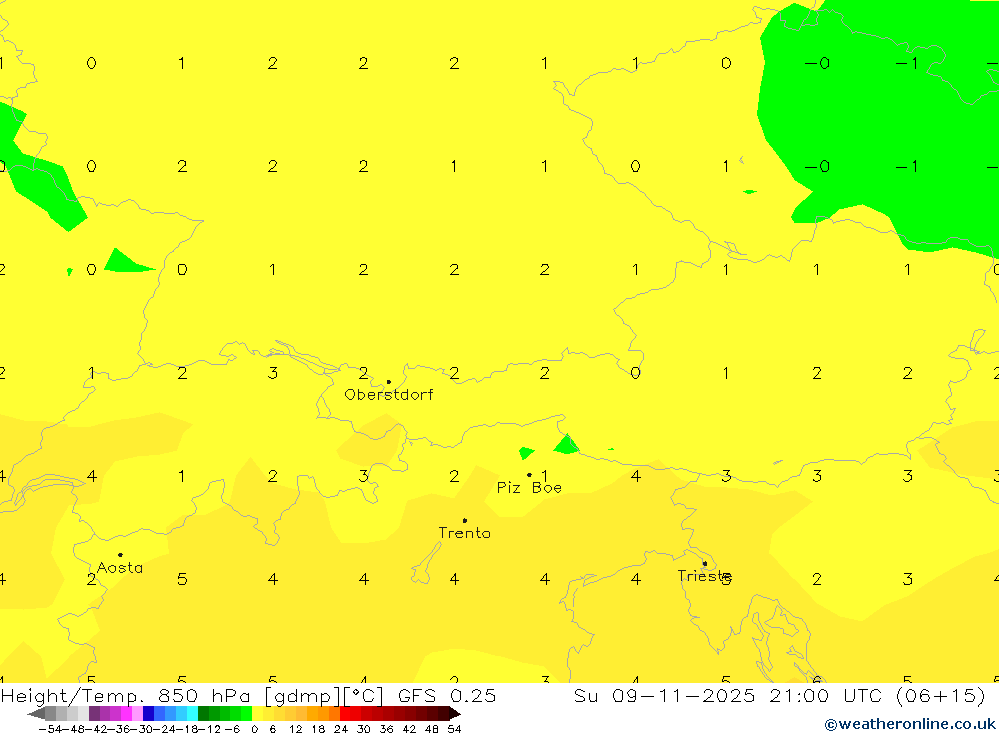Viewport: 1000px width, 733px height.
Task: Open the weatheronline.co.uk copyright link
Action: pyautogui.click(x=910, y=724)
